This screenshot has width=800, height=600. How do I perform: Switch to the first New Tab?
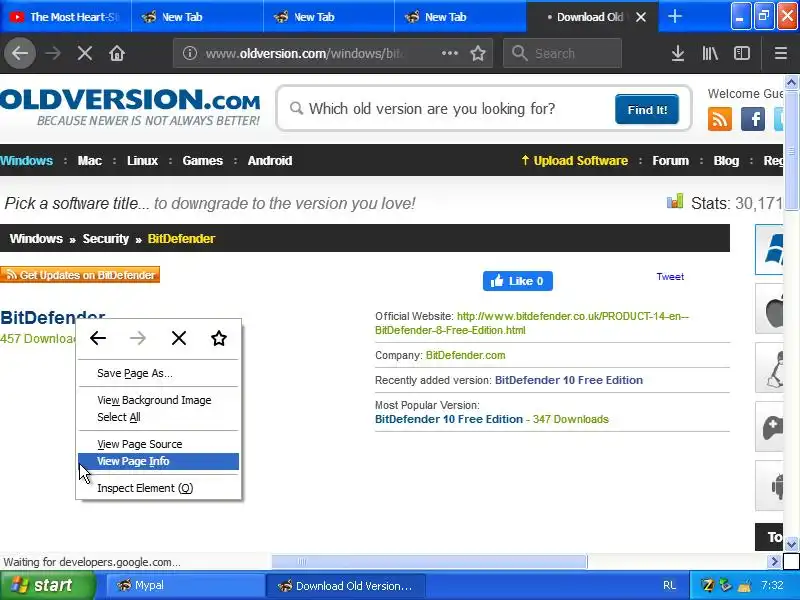(x=197, y=17)
